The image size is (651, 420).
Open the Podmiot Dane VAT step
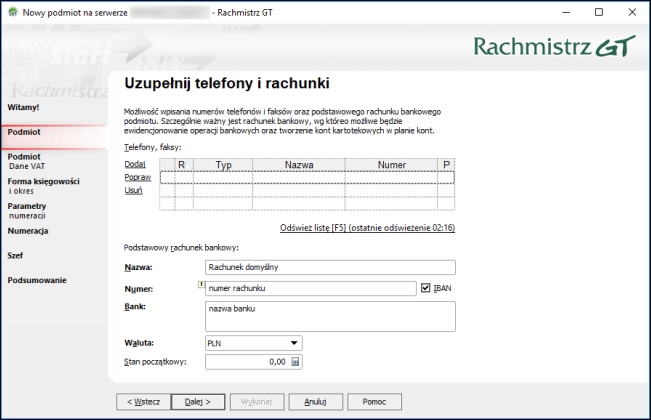point(26,161)
